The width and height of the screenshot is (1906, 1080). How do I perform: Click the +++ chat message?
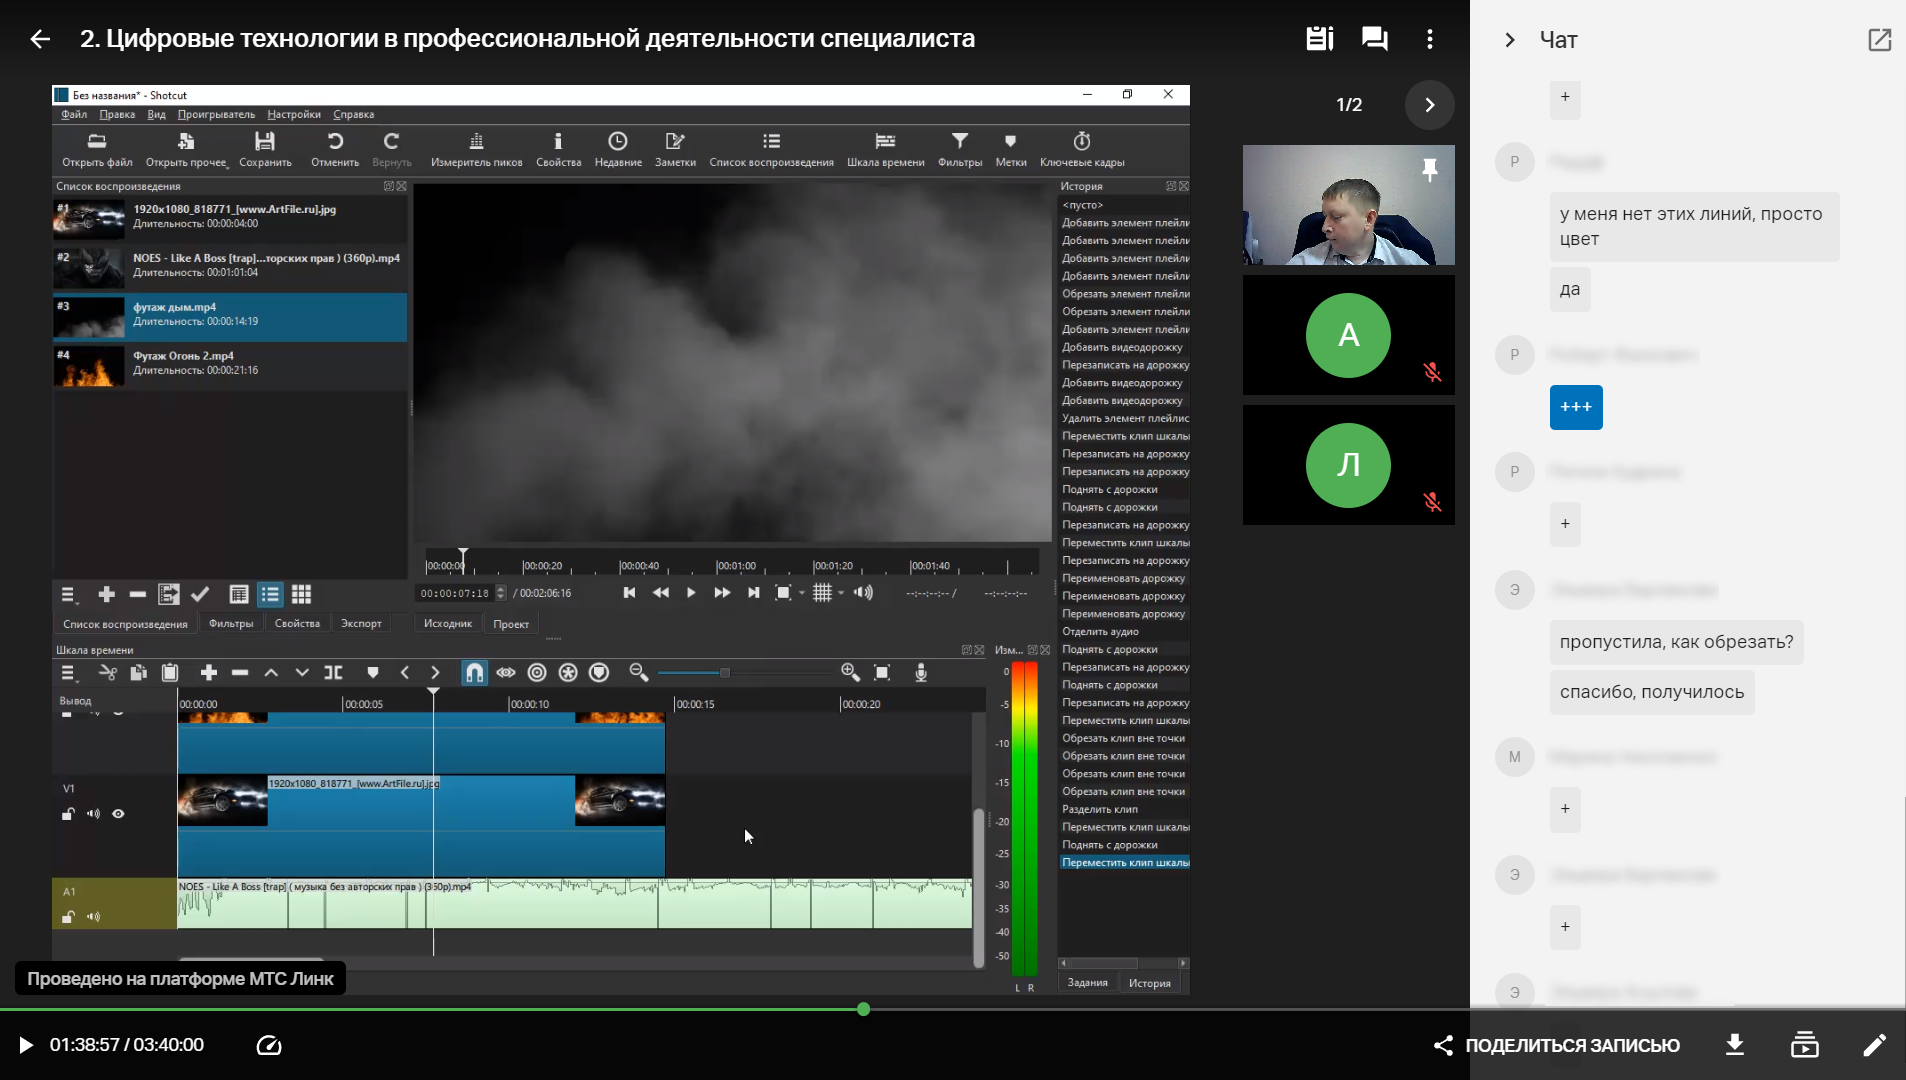pos(1576,407)
